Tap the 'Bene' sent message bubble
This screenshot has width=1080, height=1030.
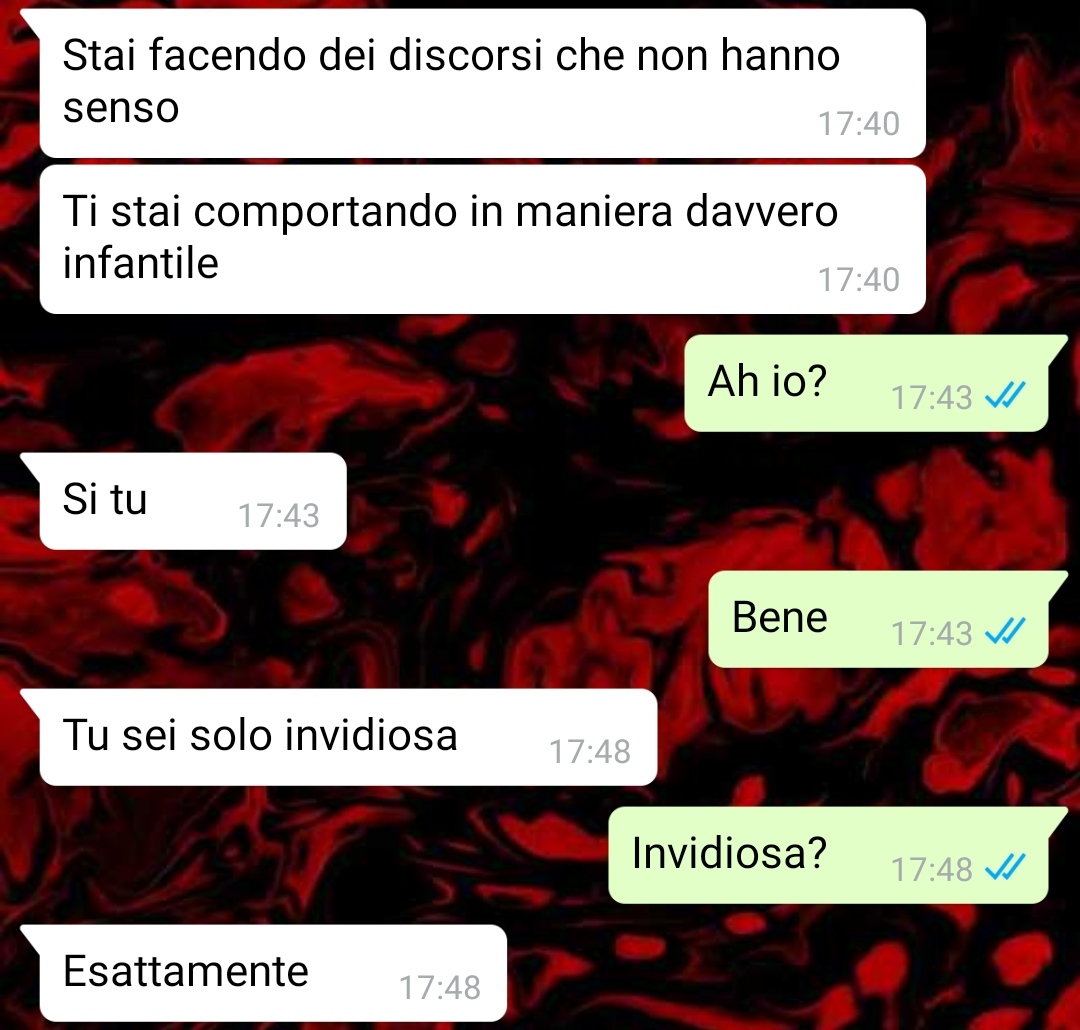878,619
